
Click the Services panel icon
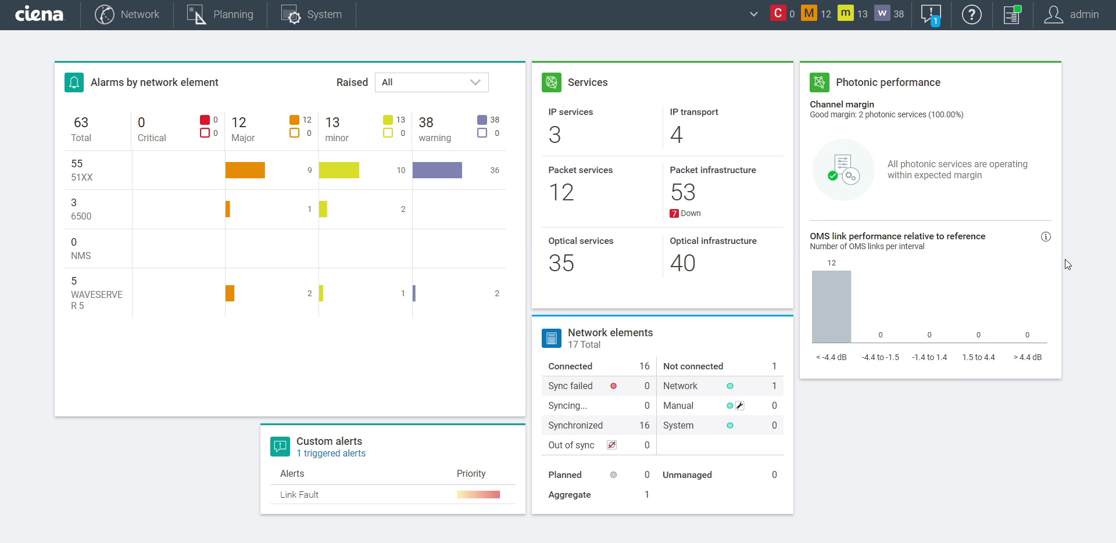tap(551, 83)
